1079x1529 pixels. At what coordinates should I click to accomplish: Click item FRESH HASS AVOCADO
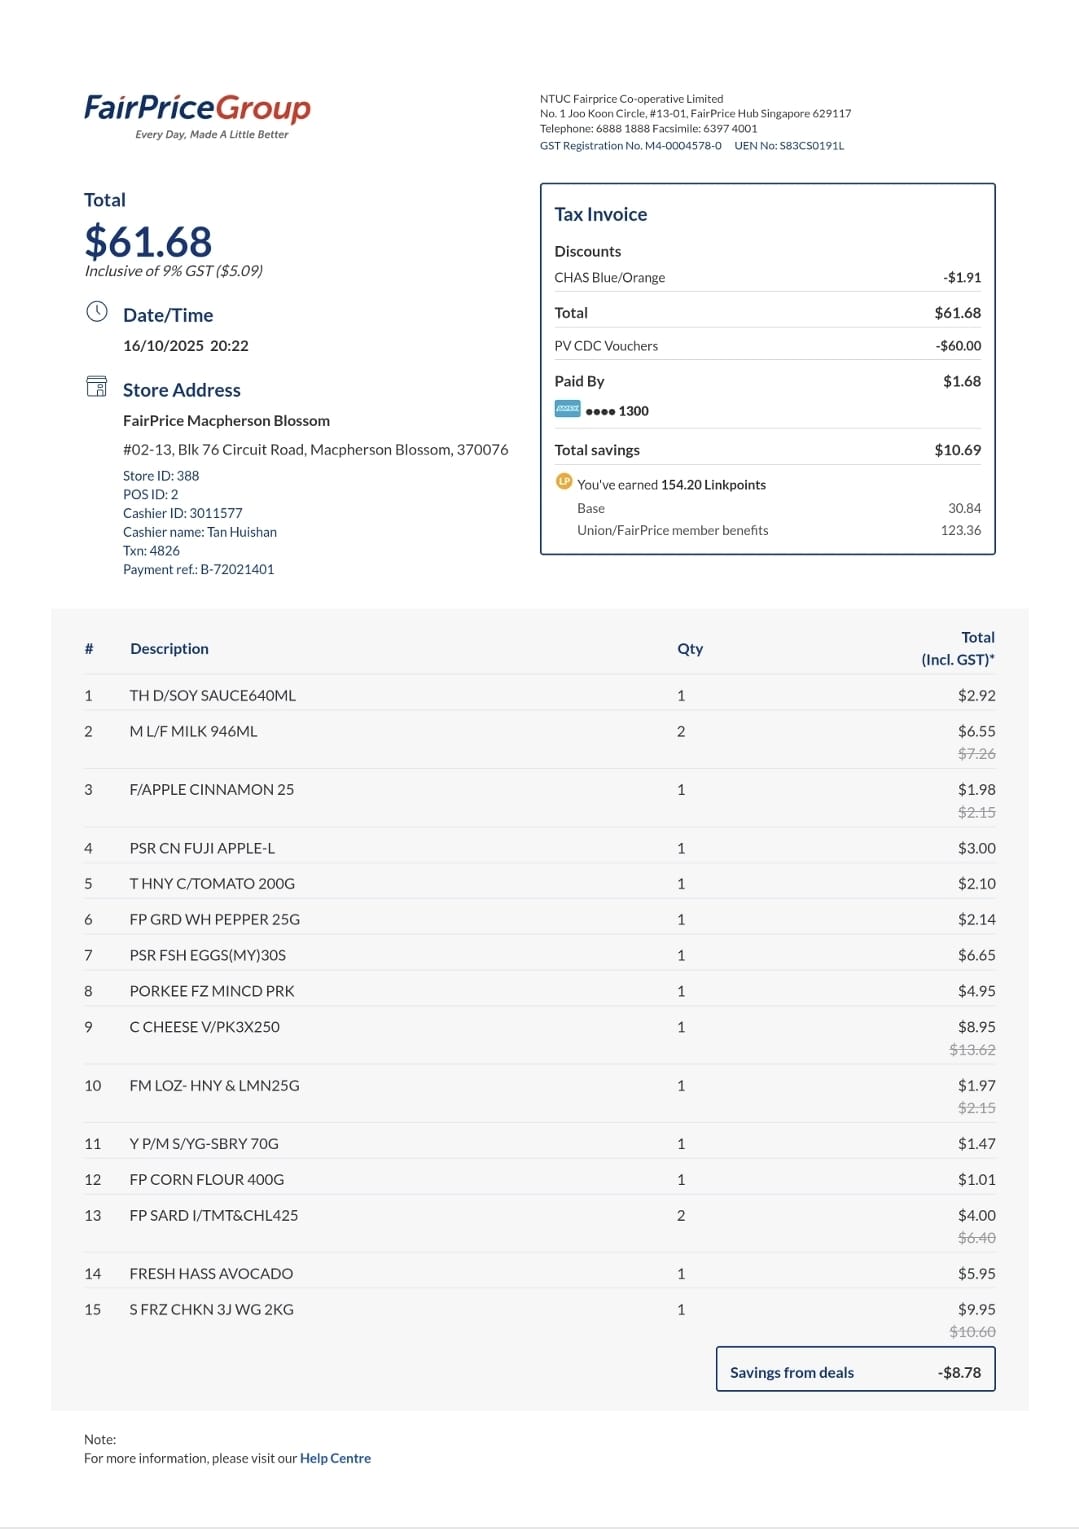tap(211, 1274)
